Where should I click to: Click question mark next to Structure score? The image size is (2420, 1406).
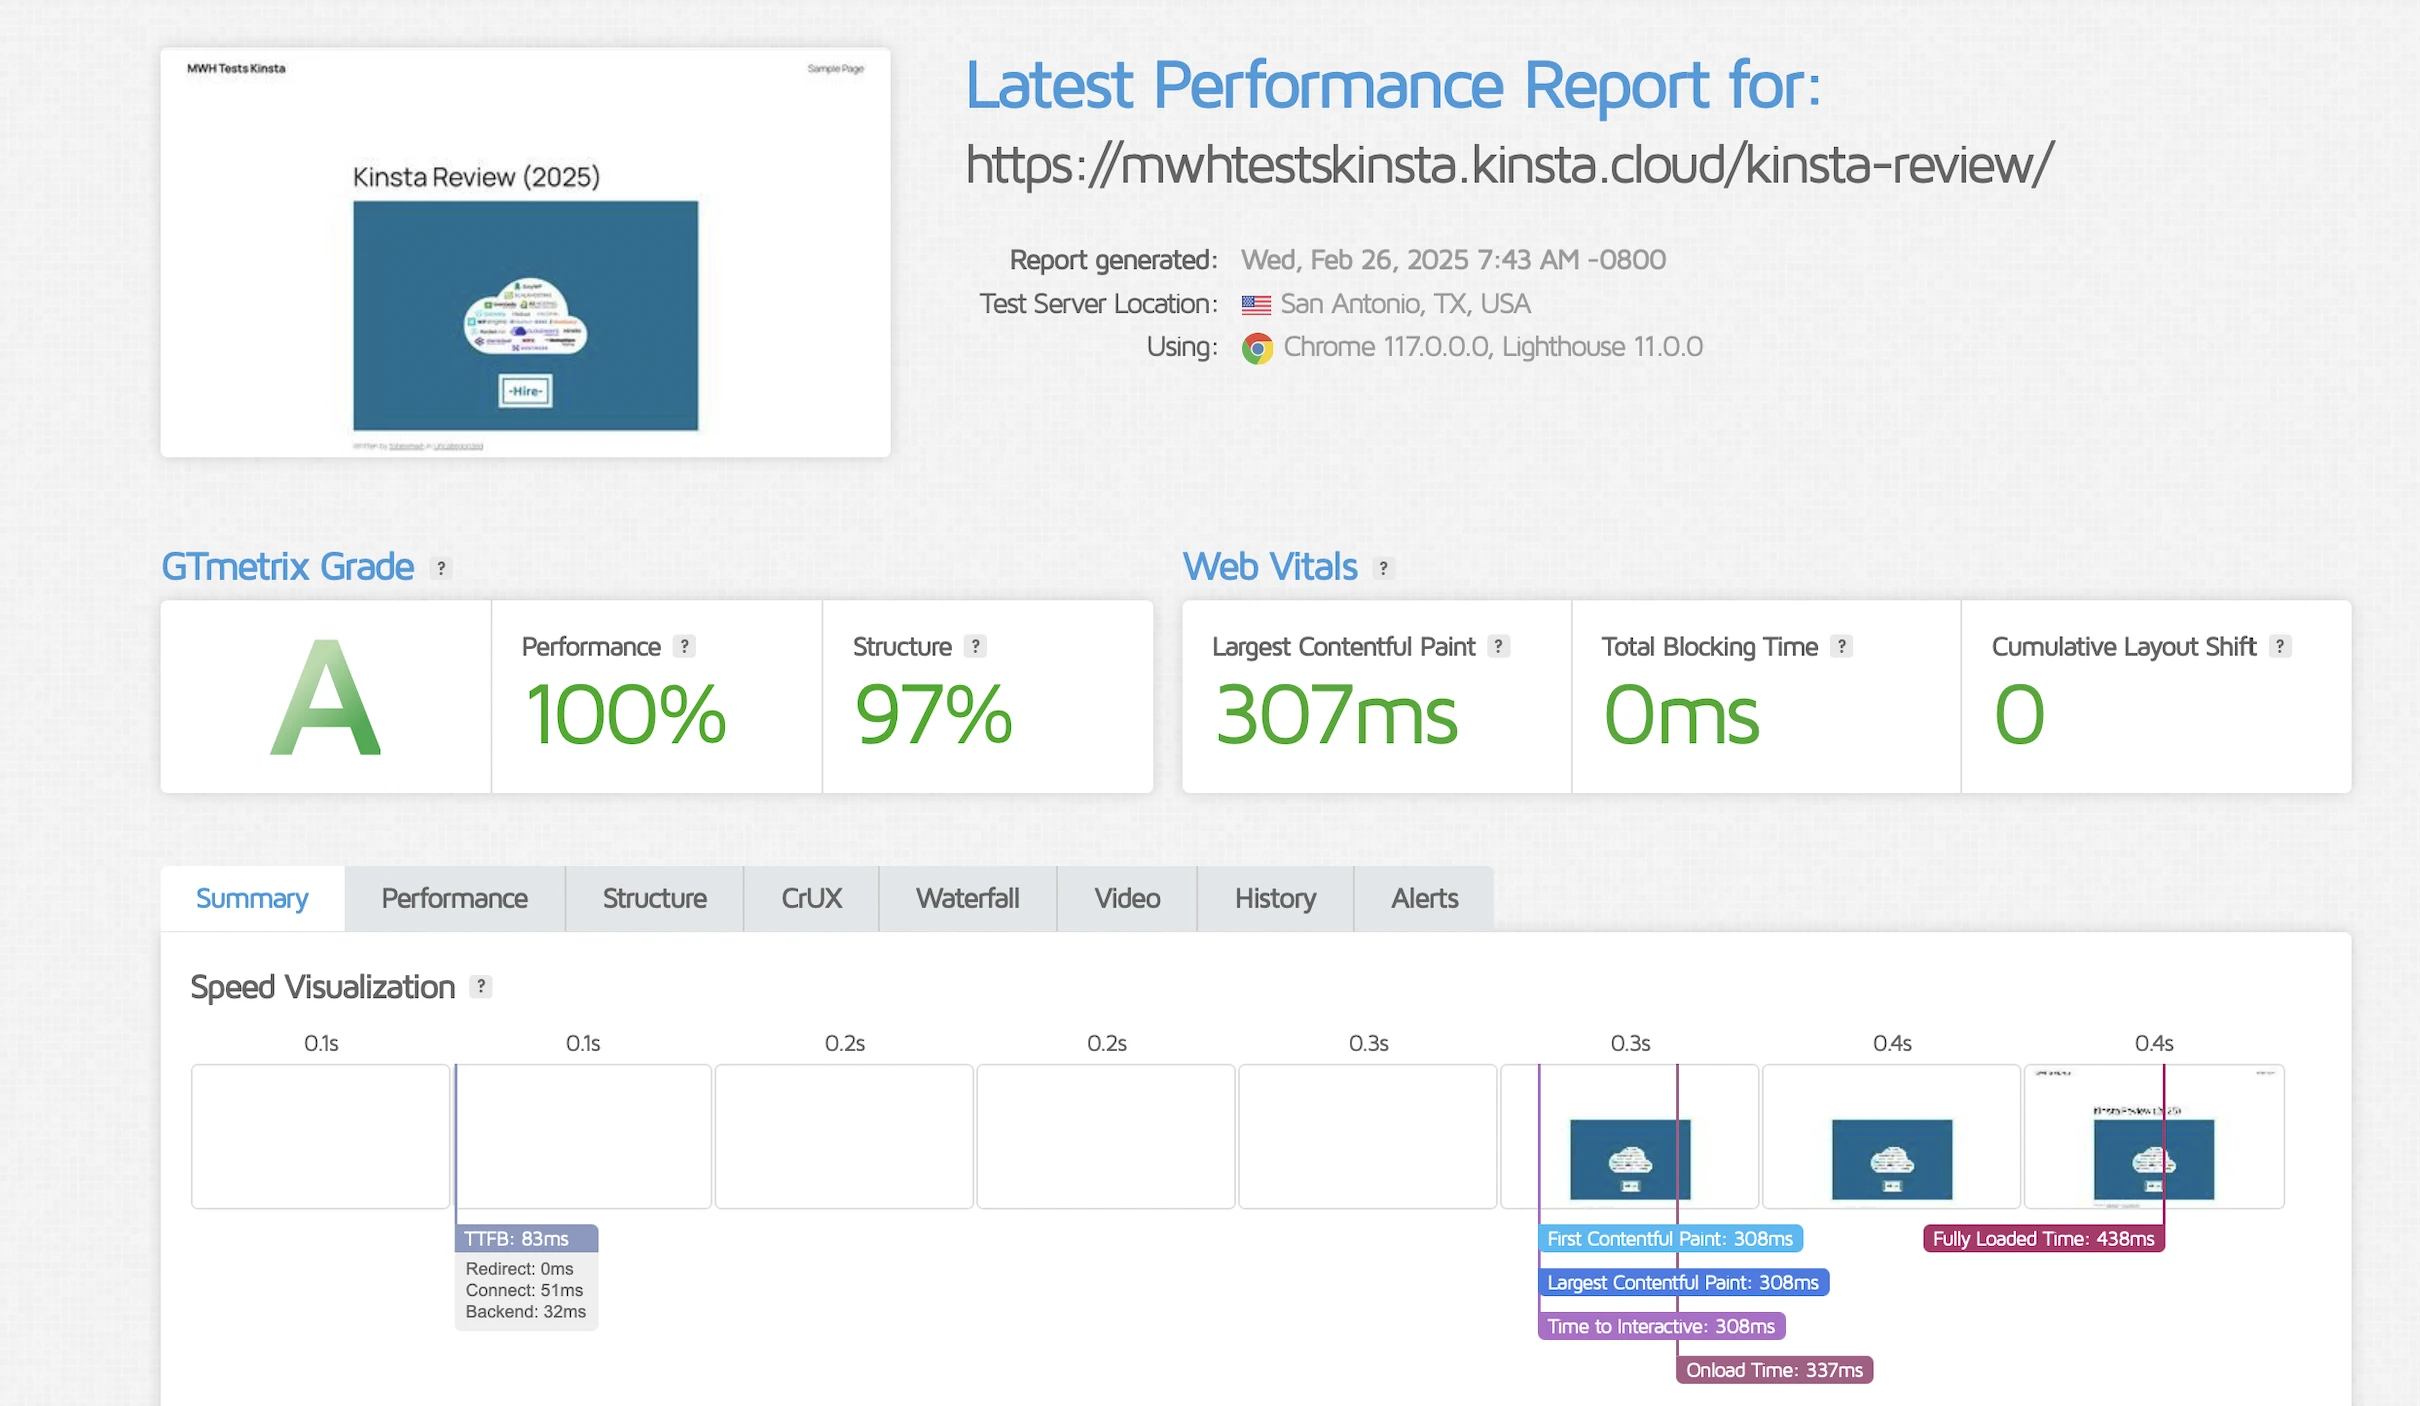[975, 647]
